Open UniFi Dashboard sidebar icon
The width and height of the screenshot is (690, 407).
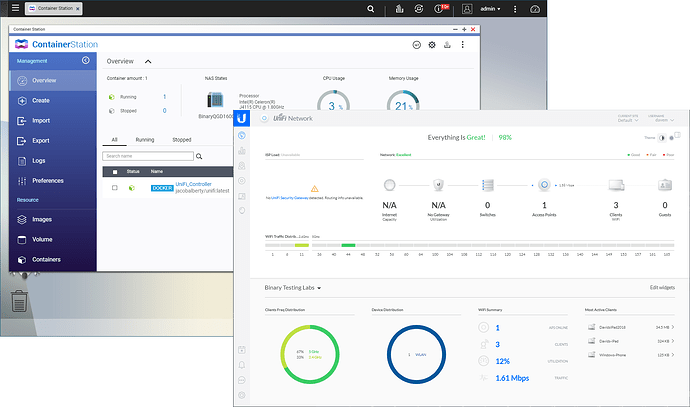tap(242, 136)
